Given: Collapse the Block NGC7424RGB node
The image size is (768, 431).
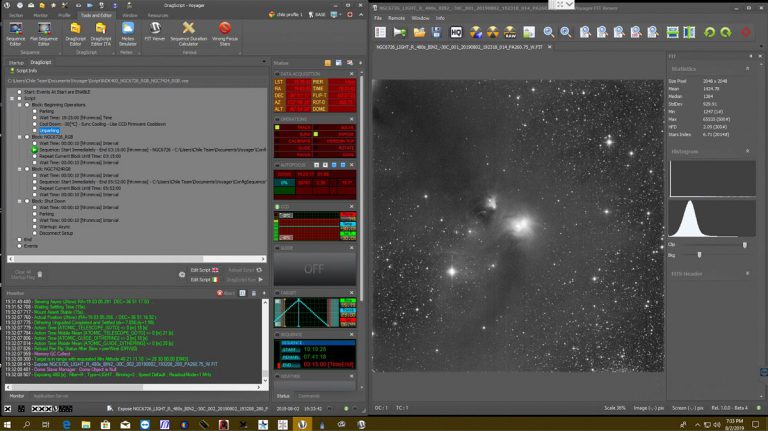Looking at the screenshot, I should (20, 169).
